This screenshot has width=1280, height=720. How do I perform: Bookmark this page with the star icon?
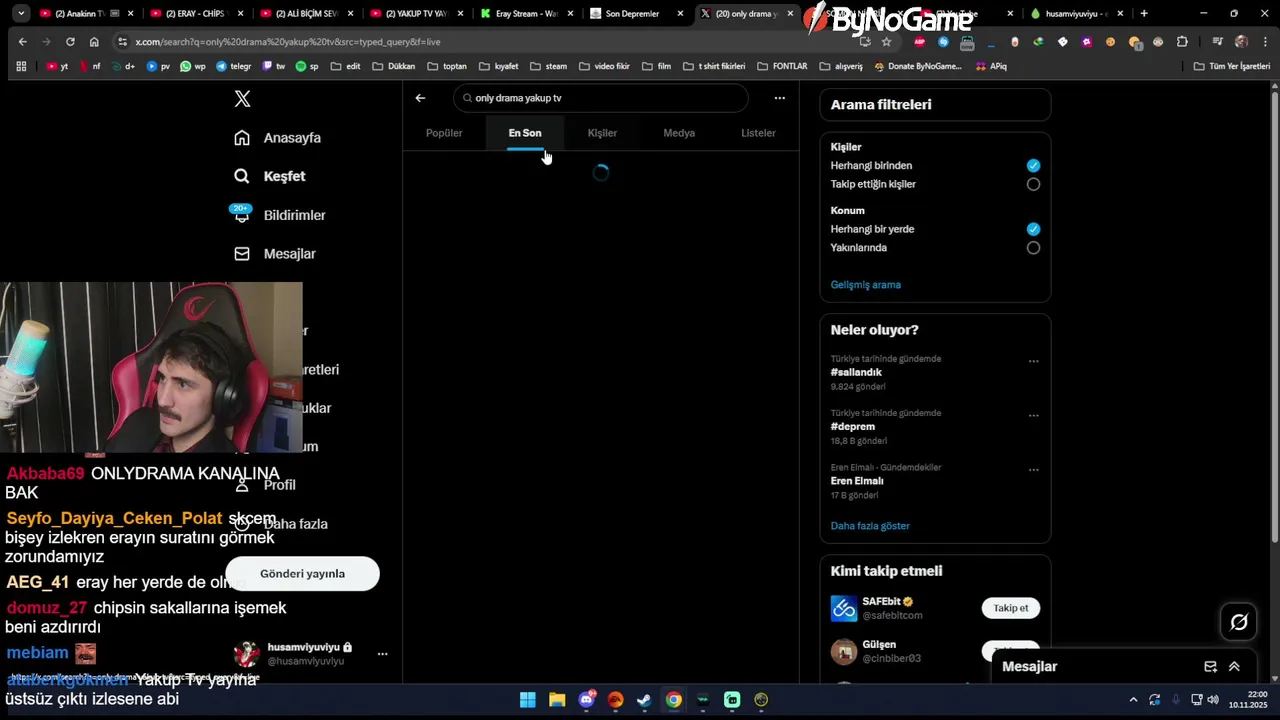pos(886,42)
